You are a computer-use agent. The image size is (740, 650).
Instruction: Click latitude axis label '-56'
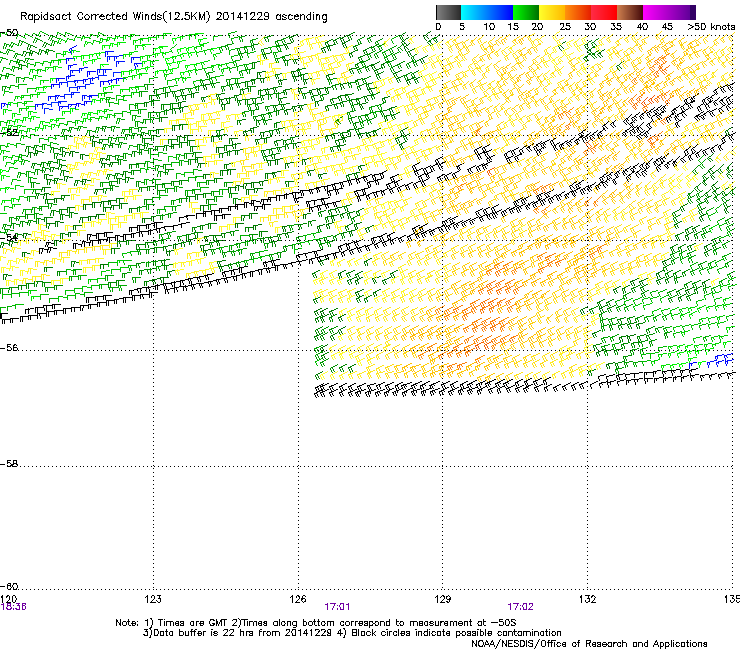point(9,348)
